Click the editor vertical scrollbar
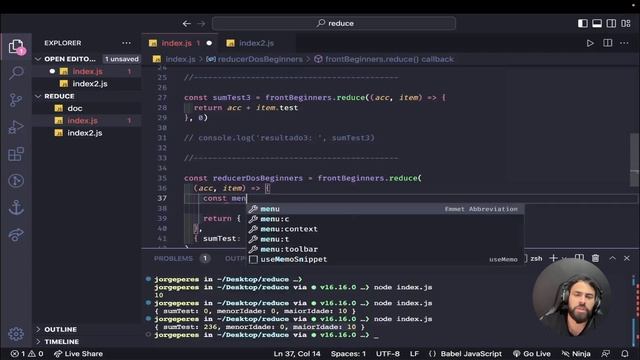 point(635,159)
